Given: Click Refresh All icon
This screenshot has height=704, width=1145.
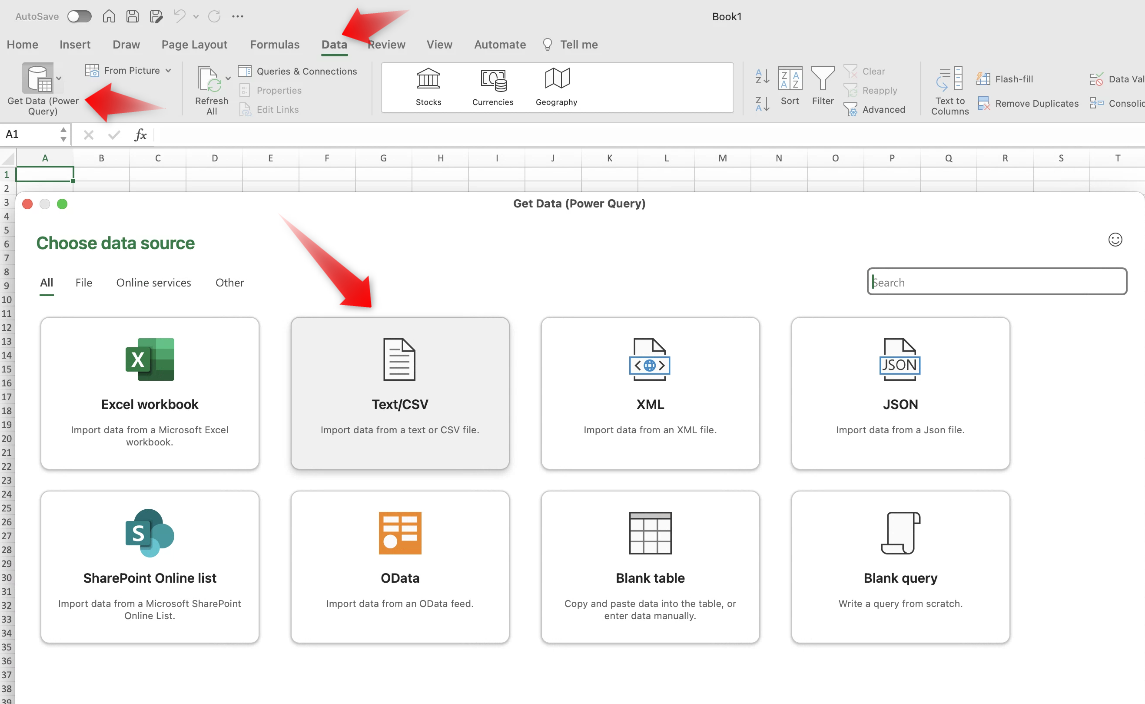Looking at the screenshot, I should point(209,80).
